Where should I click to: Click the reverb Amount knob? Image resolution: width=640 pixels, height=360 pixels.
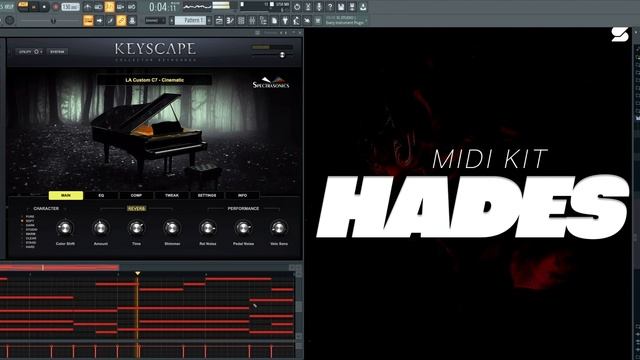[x=101, y=228]
